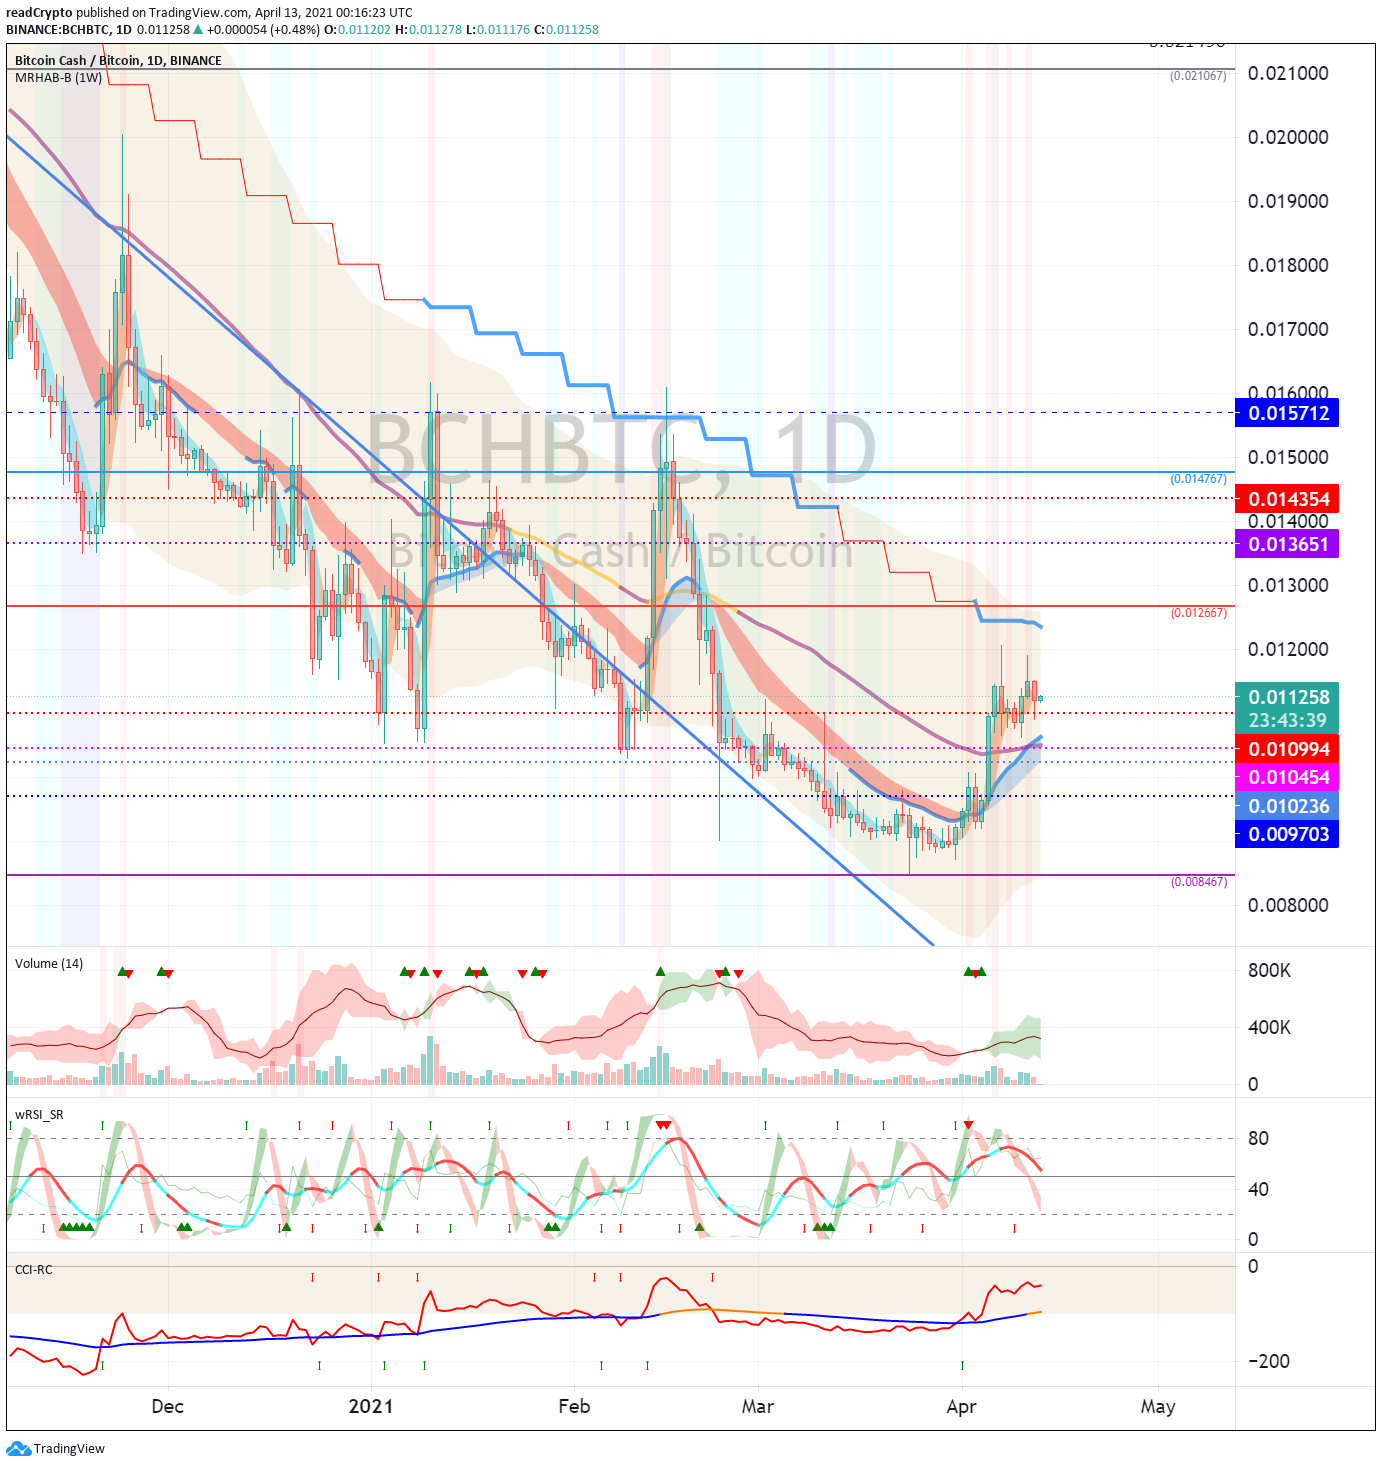Click the 80 level on wRSI axis
The height and width of the screenshot is (1467, 1382).
[x=1258, y=1138]
